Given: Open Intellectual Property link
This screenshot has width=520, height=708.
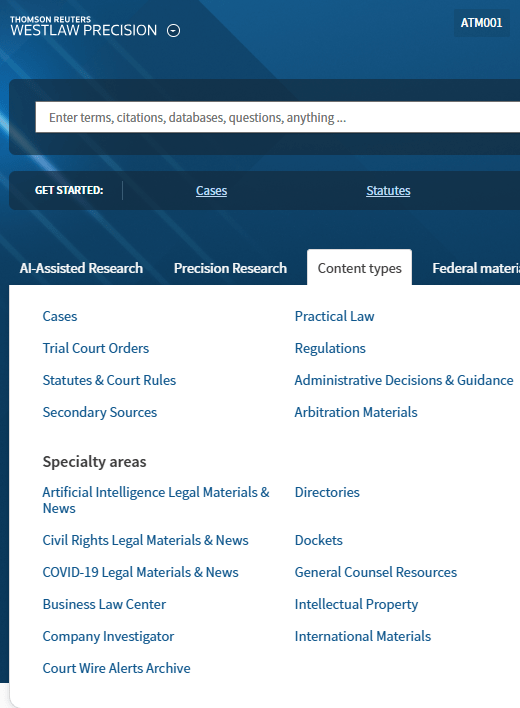Looking at the screenshot, I should coord(356,604).
